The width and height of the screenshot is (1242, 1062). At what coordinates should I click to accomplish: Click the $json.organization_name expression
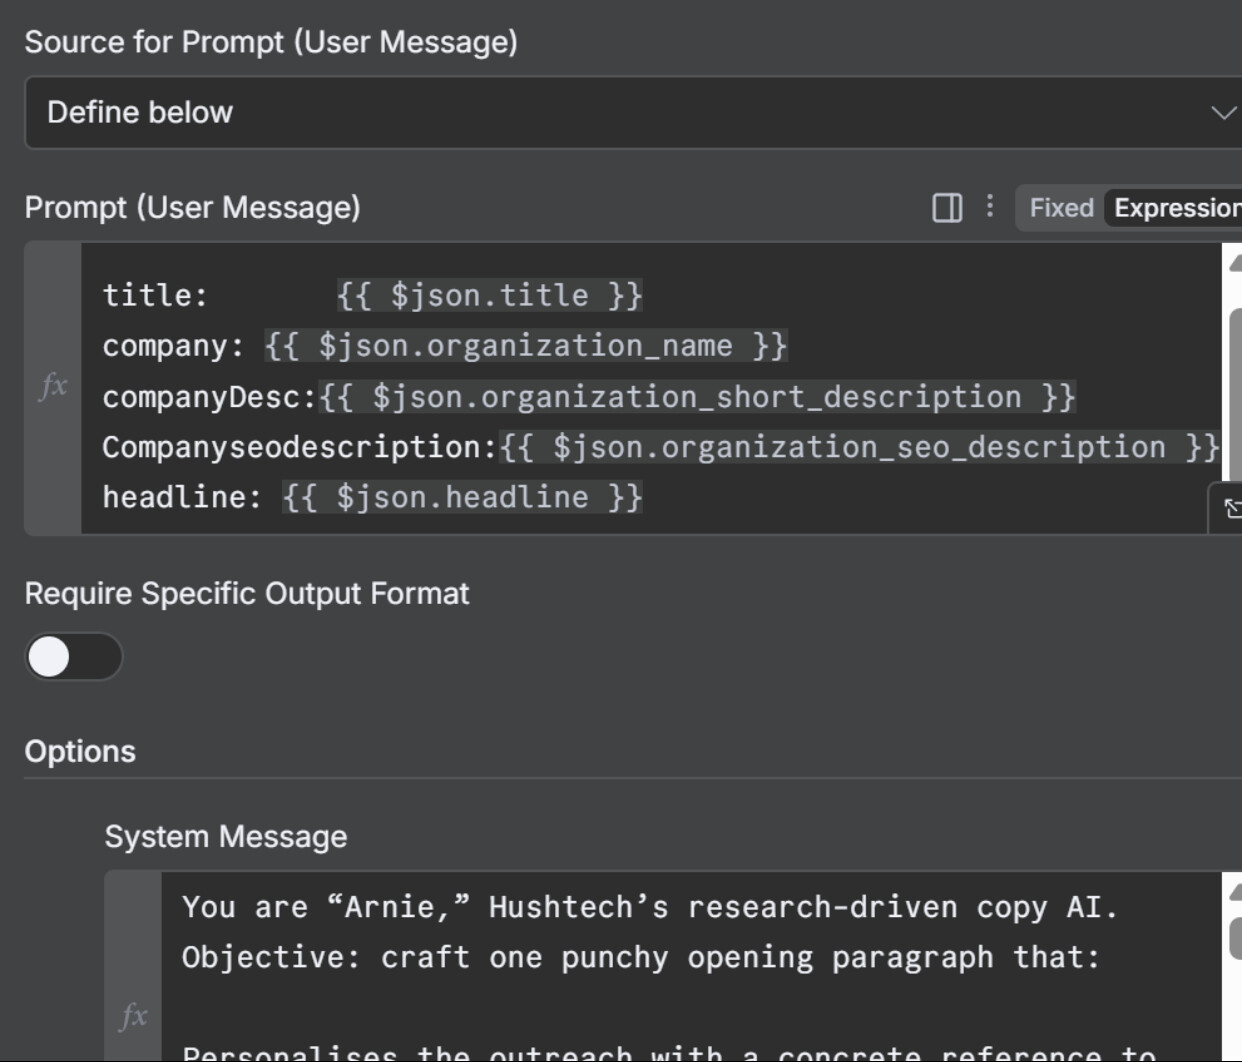tap(526, 346)
